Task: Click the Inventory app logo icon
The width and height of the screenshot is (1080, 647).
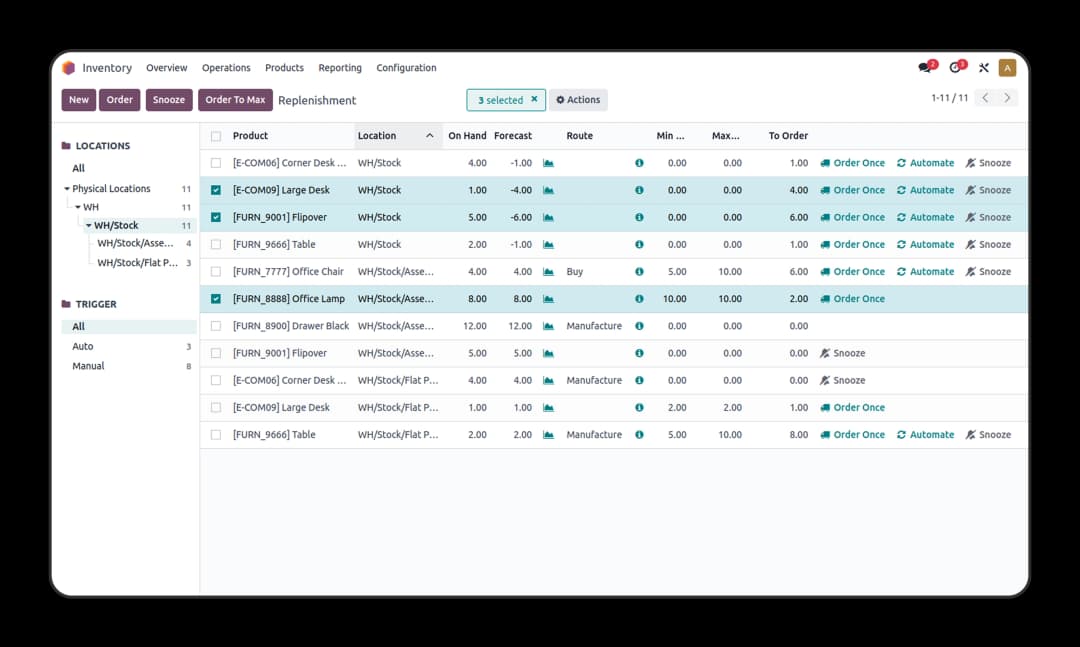Action: pyautogui.click(x=69, y=68)
